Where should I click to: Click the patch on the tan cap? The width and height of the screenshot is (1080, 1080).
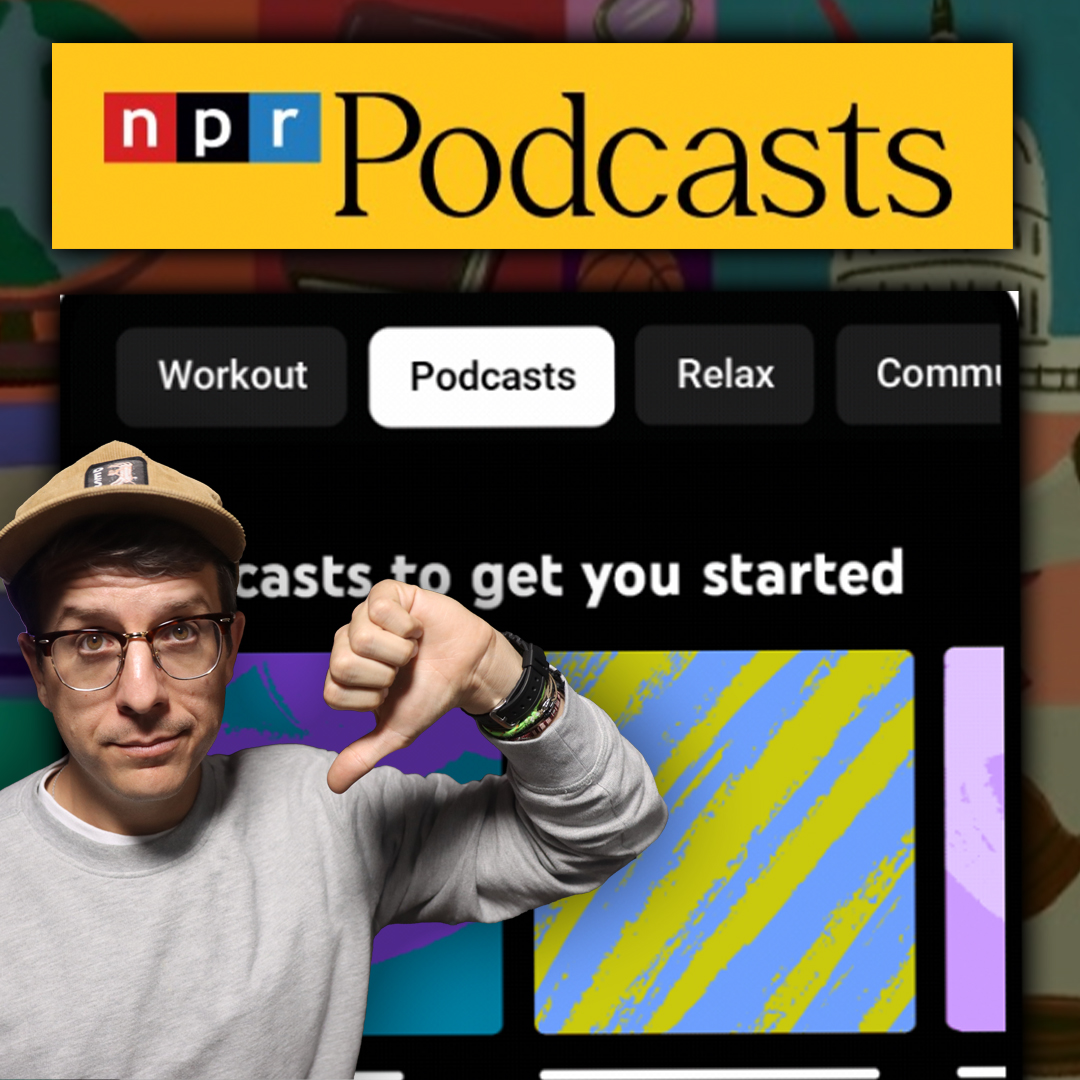coord(116,472)
